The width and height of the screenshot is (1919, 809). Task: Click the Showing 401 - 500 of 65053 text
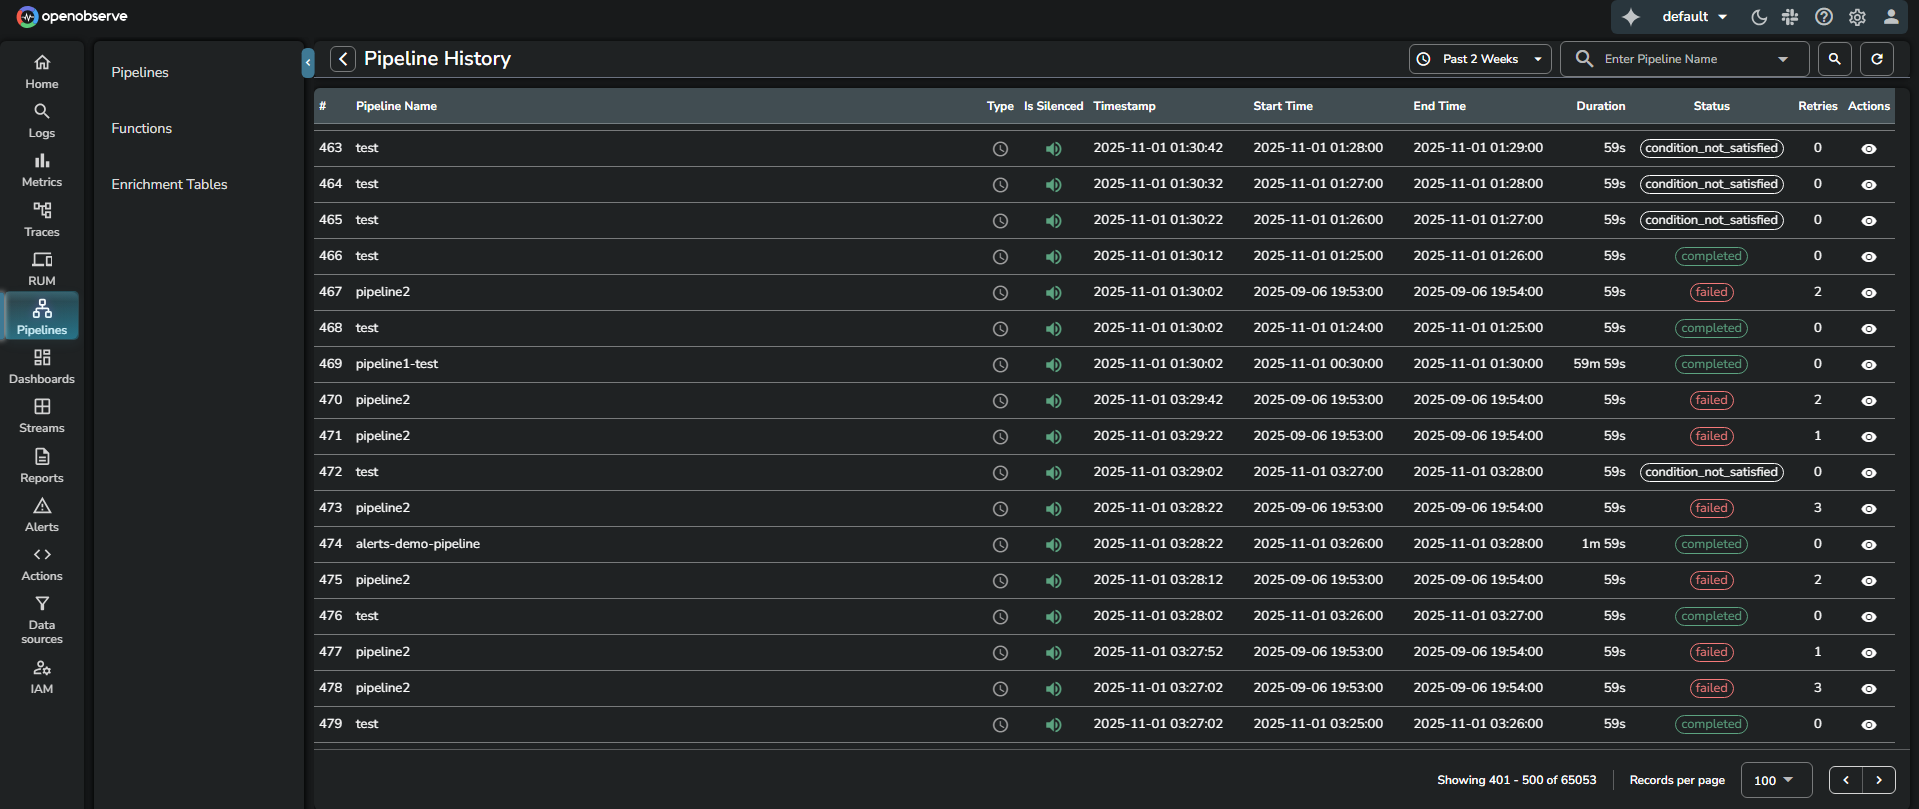click(x=1516, y=780)
